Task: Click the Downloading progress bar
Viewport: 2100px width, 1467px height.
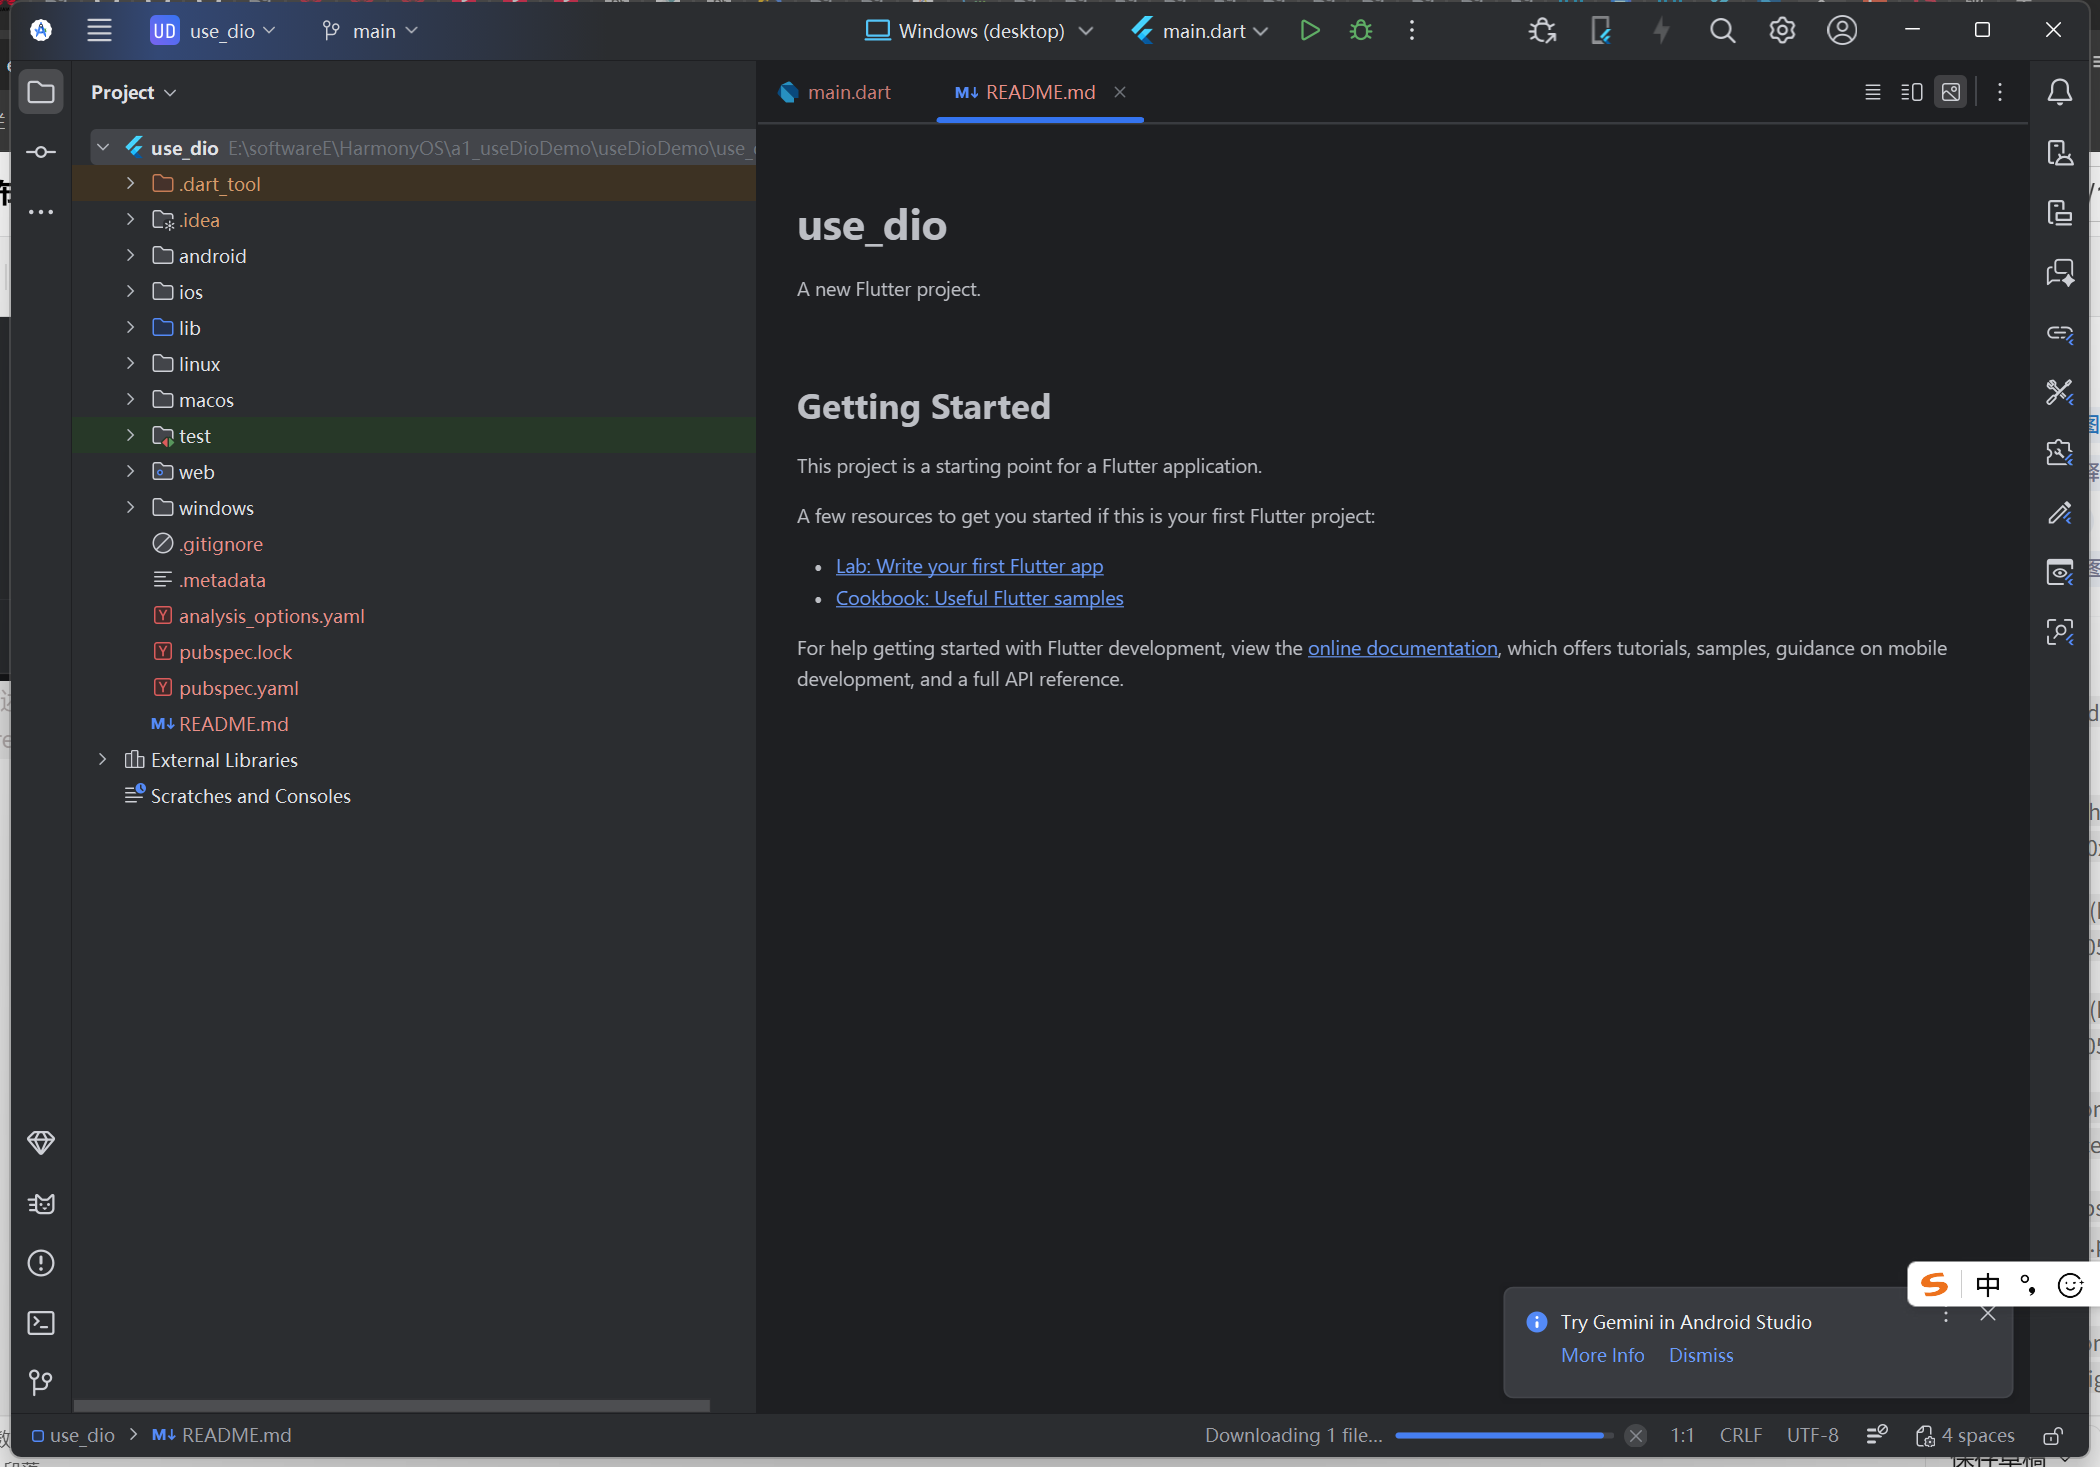Action: pos(1503,1435)
